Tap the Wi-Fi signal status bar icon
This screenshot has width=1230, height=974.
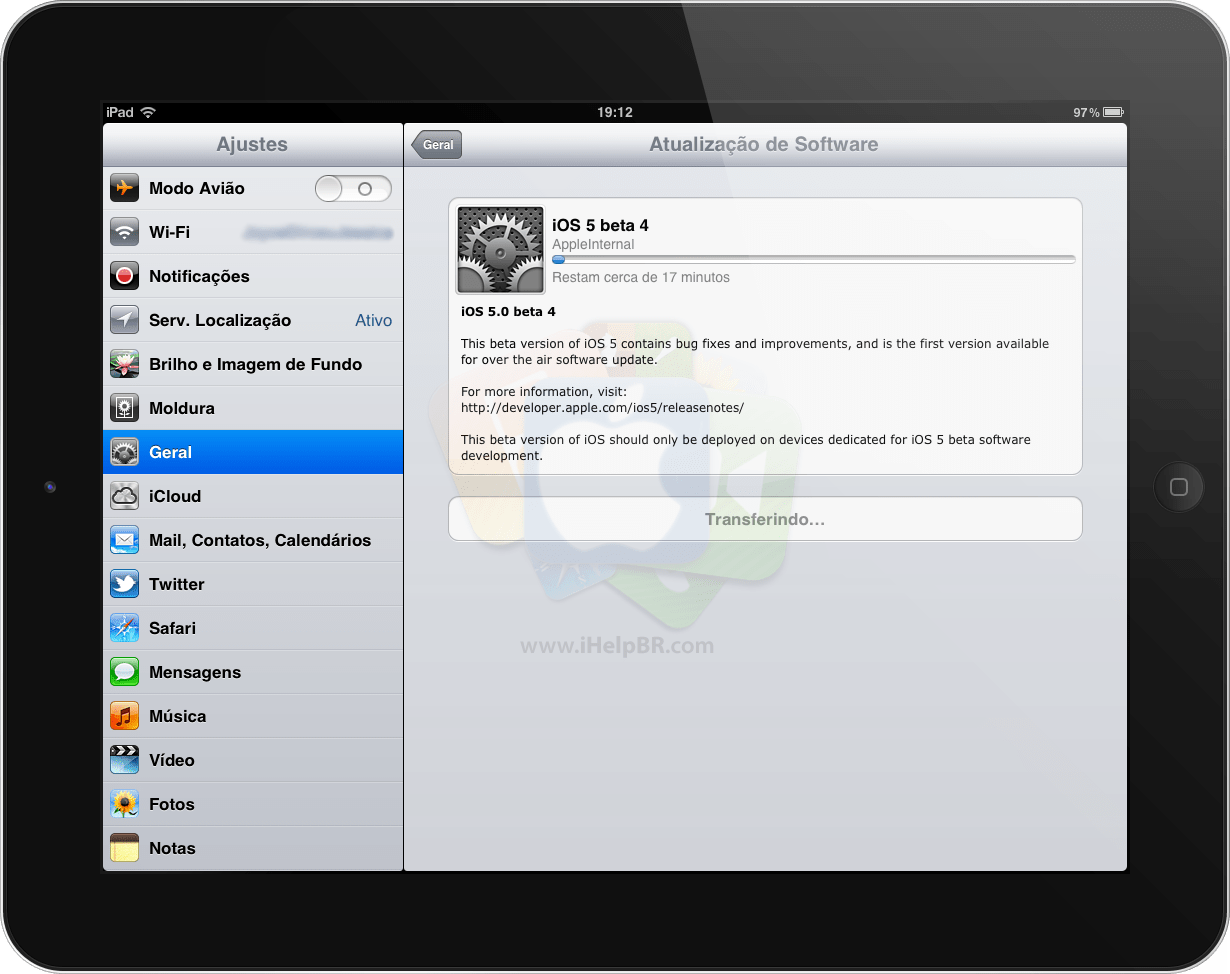tap(148, 112)
